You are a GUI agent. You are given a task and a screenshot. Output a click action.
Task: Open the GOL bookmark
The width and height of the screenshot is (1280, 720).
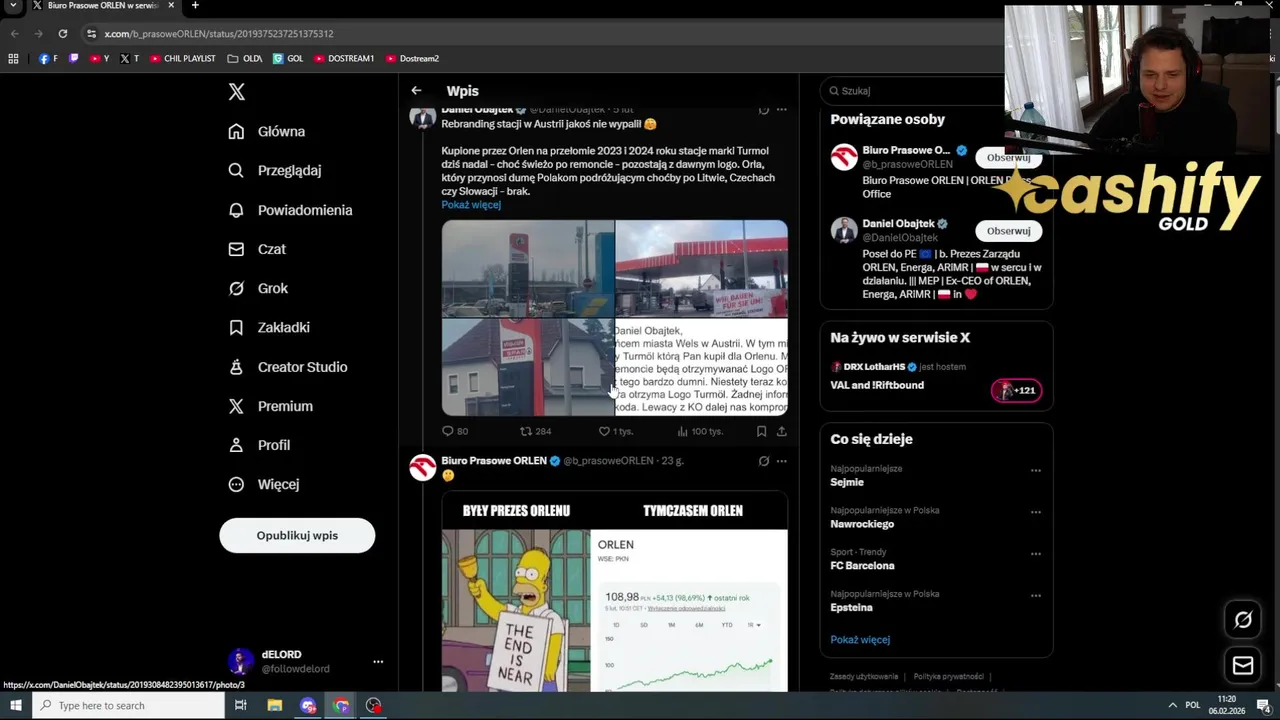click(288, 59)
